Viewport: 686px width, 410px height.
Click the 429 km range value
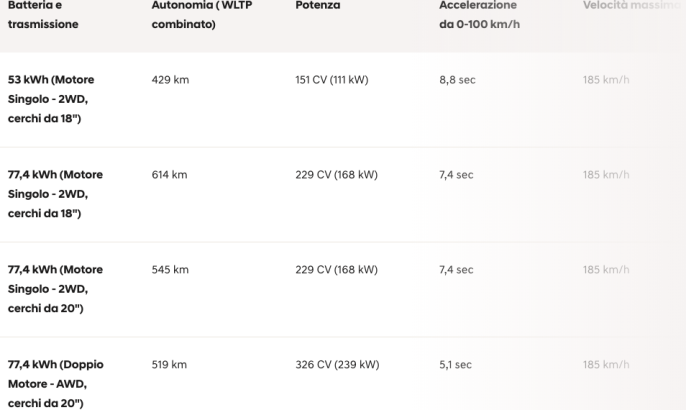tap(170, 80)
